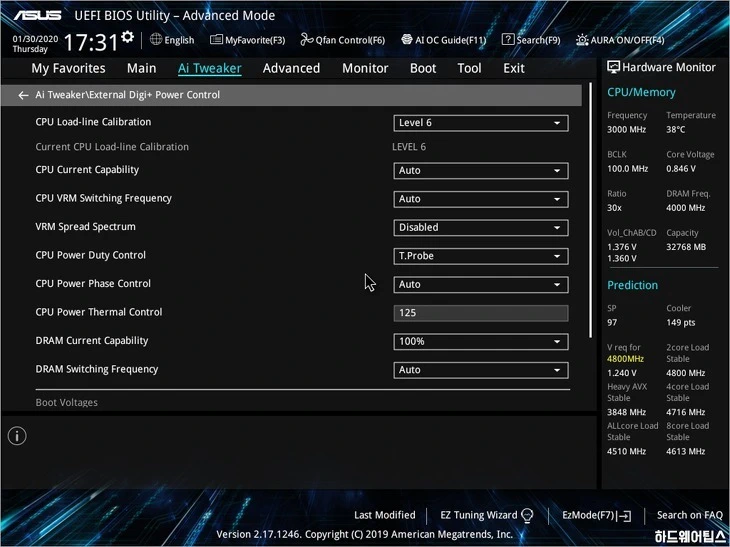Click the Search(F9) question mark icon
This screenshot has width=730, height=547.
[508, 40]
